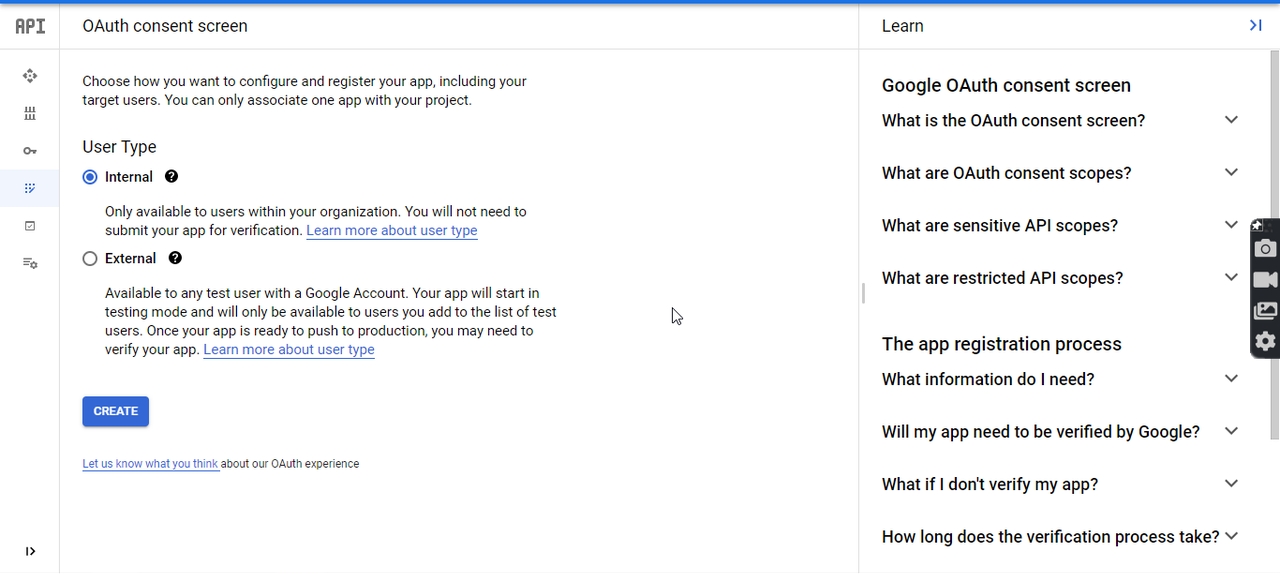Click the Page usage agreements sidebar icon

point(30,263)
